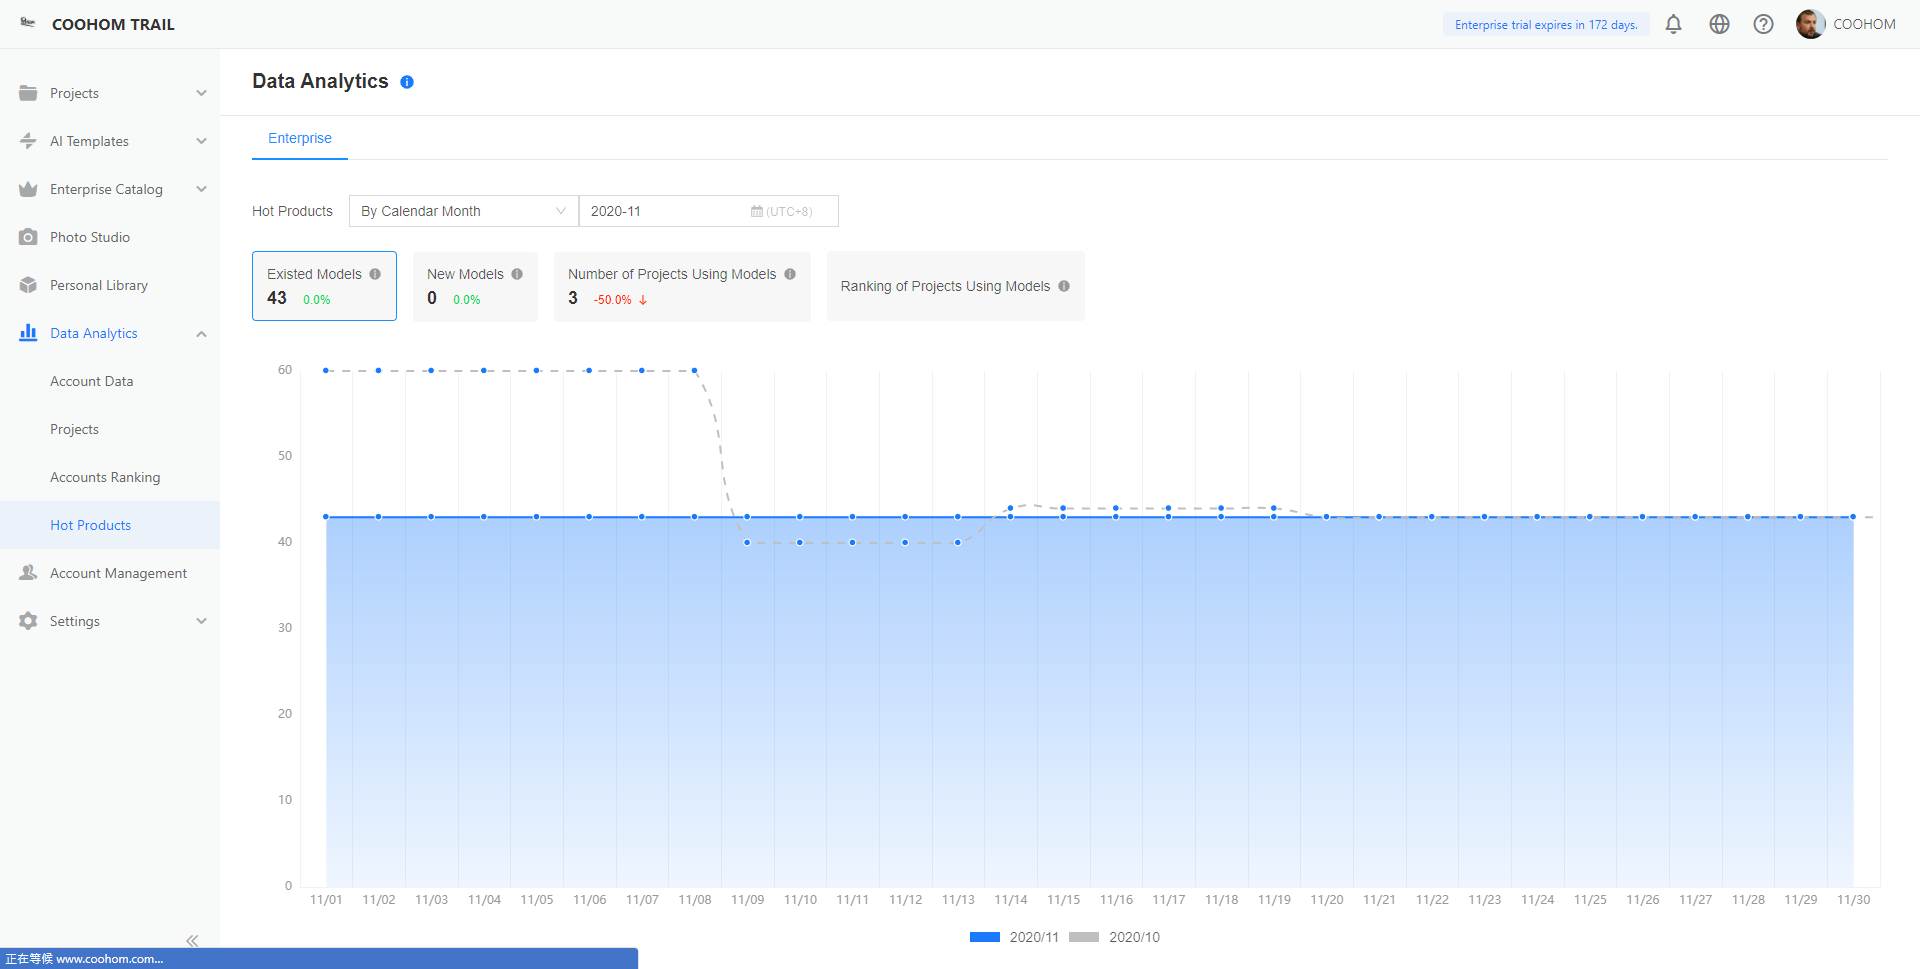The image size is (1920, 969).
Task: Select Ranking of Projects Using Models card
Action: pos(954,286)
